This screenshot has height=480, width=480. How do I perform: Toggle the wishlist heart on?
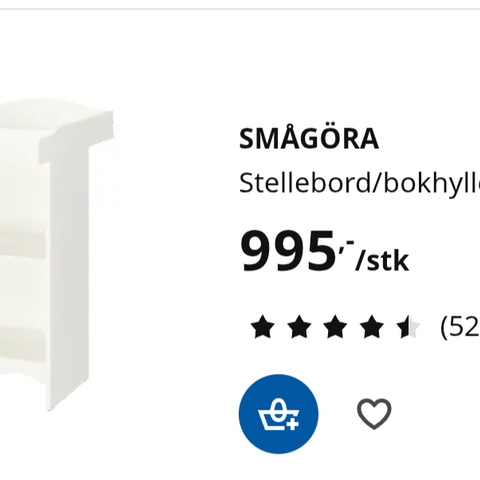tap(374, 414)
